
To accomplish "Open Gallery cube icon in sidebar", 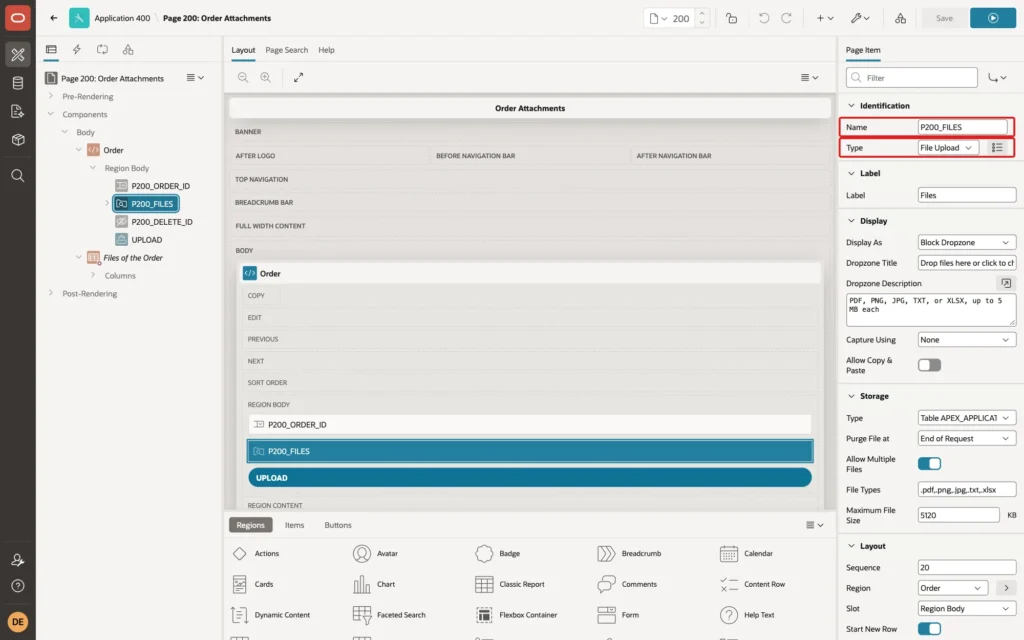I will 18,140.
